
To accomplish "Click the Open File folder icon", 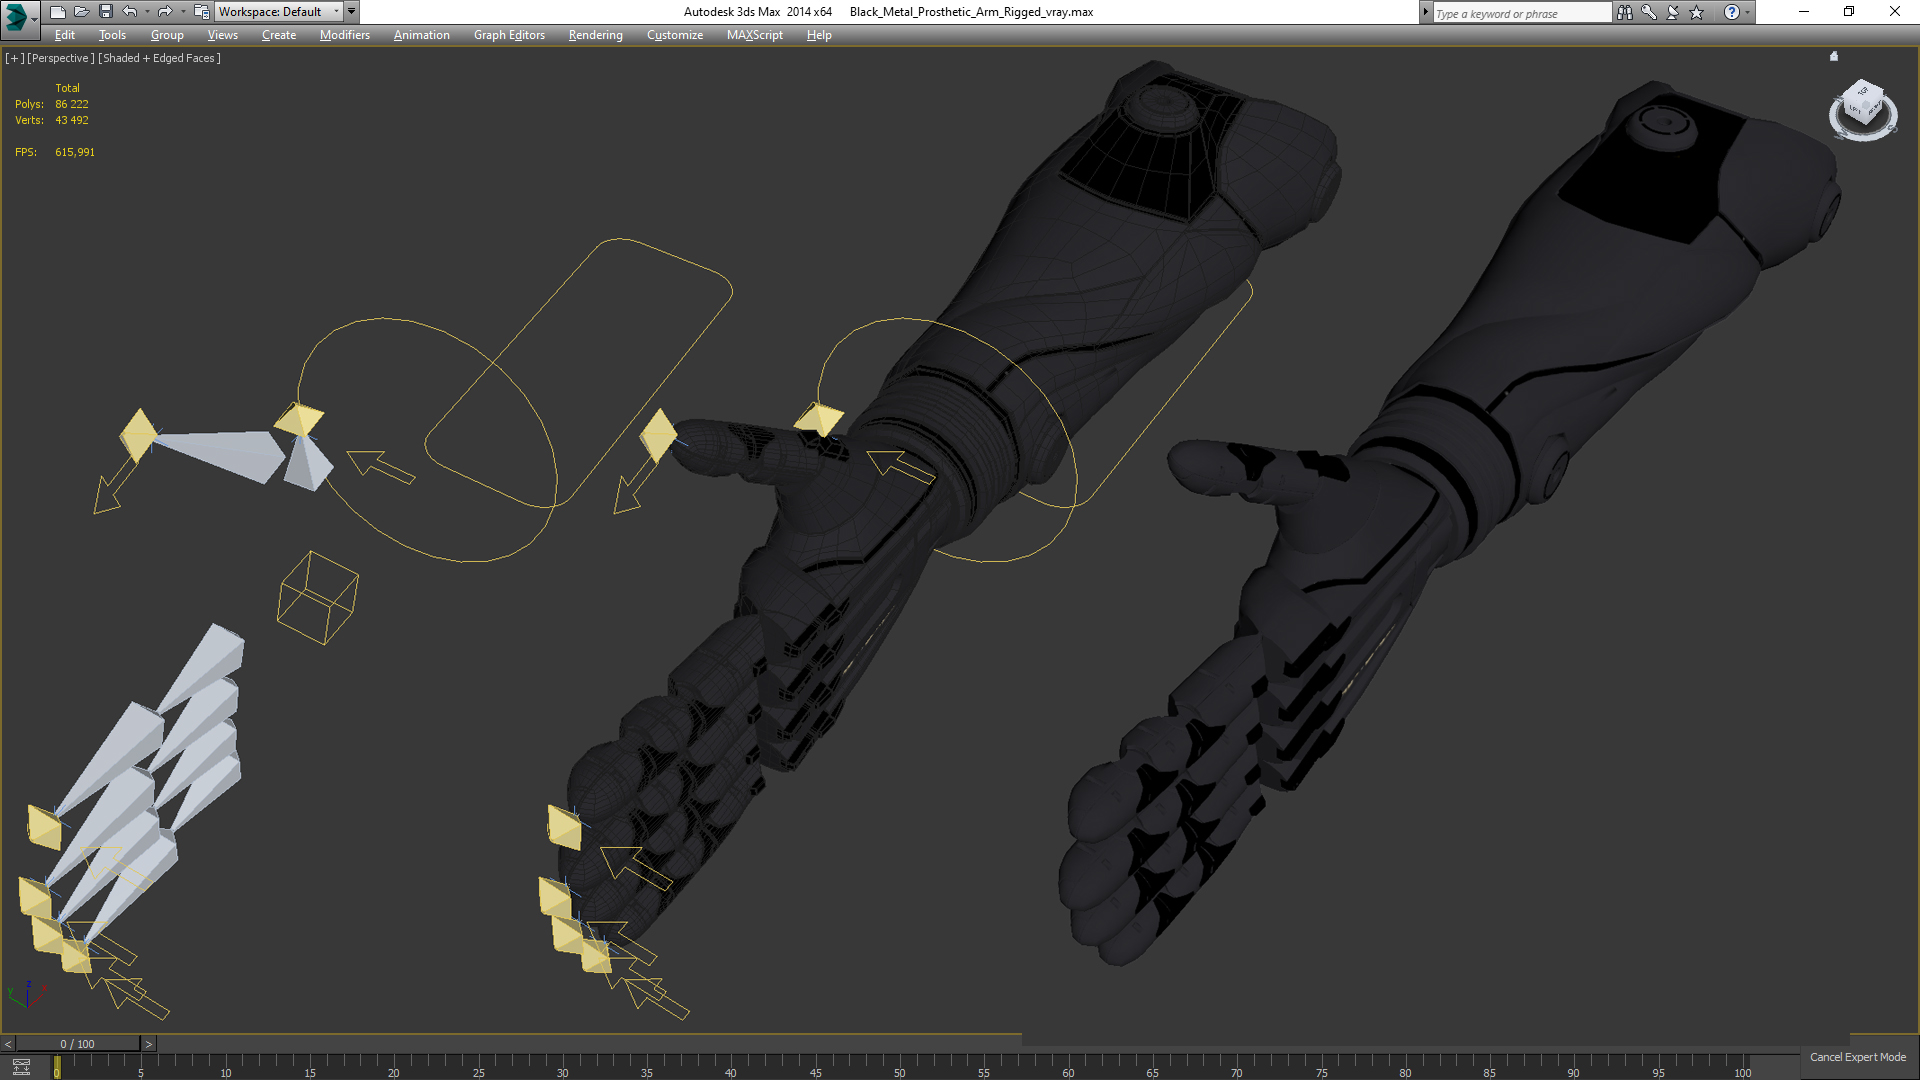I will pos(81,12).
